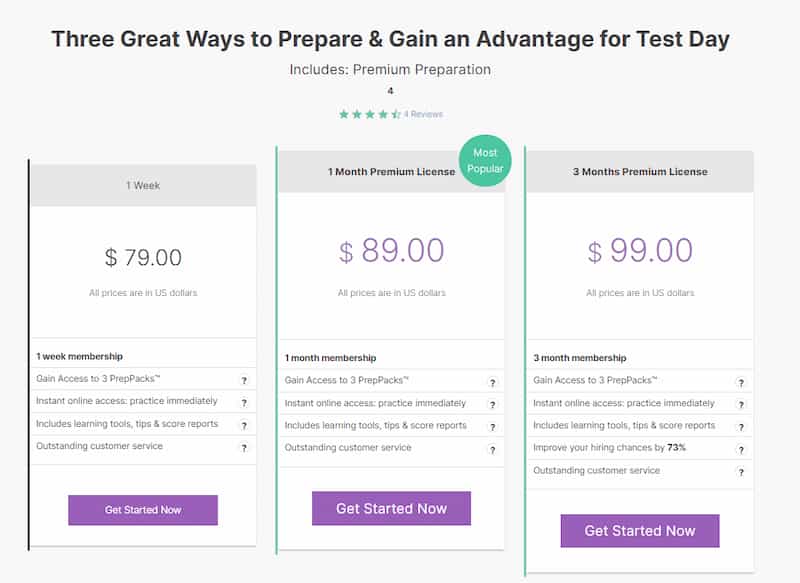Open tooltip for customer service in 3 Months column
This screenshot has height=583, width=800.
[x=740, y=471]
